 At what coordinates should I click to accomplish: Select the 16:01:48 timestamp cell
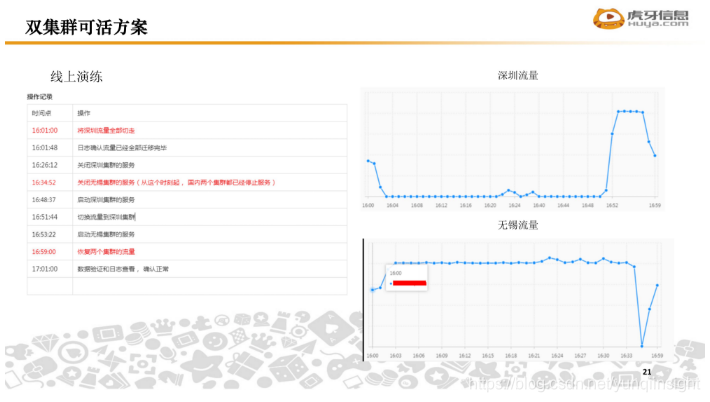coord(44,148)
